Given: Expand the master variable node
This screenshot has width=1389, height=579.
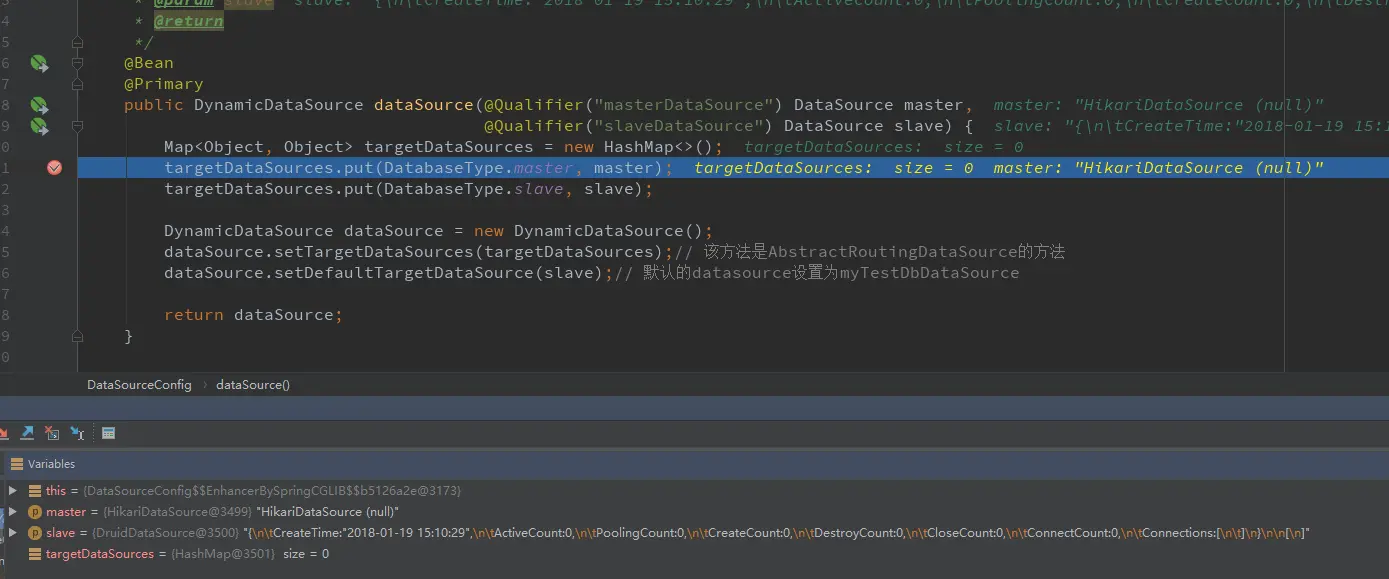Looking at the screenshot, I should [x=12, y=512].
